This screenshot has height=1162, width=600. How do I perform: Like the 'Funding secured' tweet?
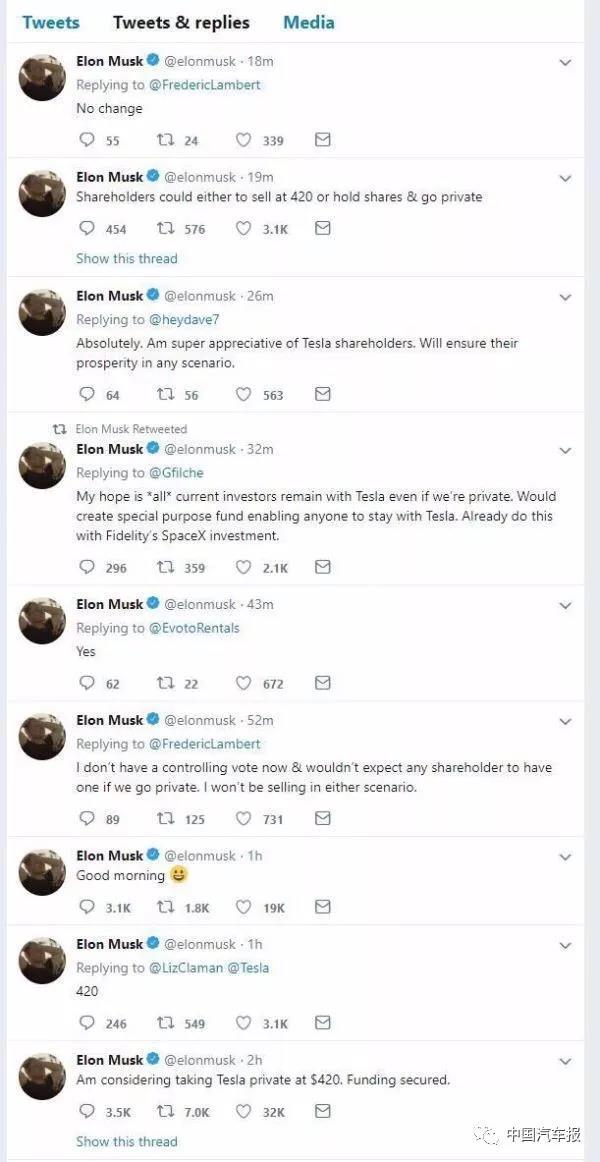pyautogui.click(x=243, y=1111)
